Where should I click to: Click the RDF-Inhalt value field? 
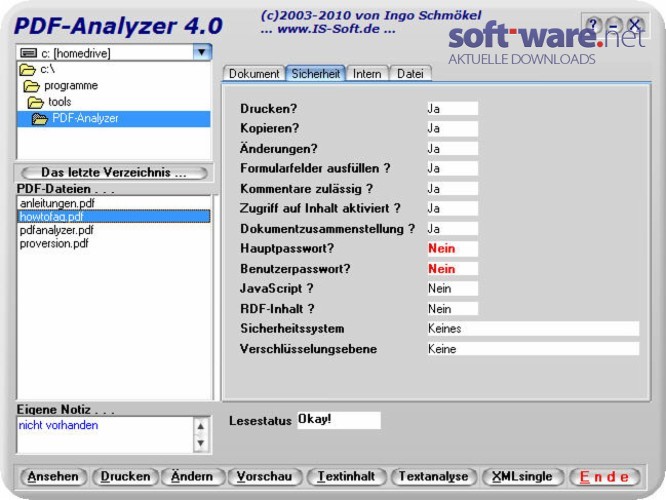pyautogui.click(x=452, y=309)
